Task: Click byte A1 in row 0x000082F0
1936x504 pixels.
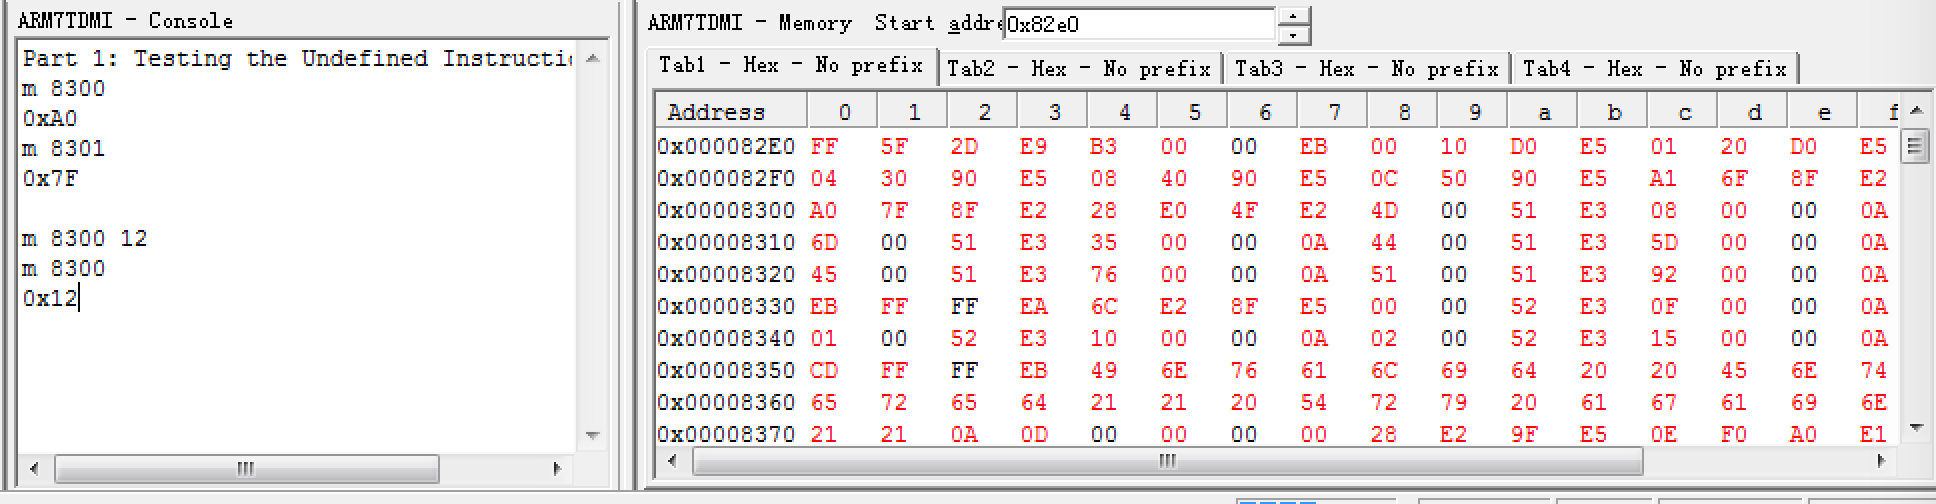Action: (1663, 179)
